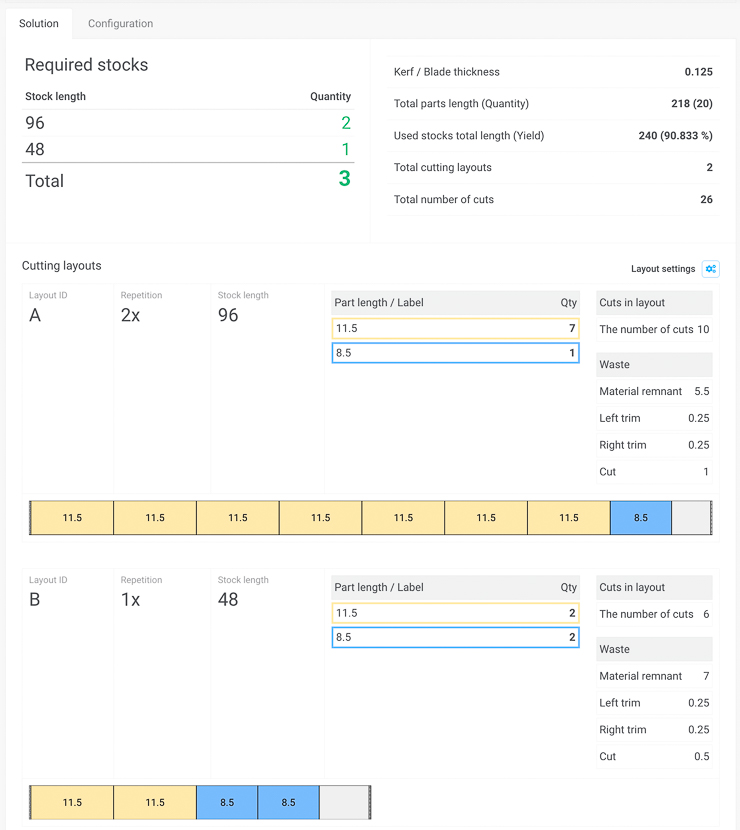Select the stock length 96 row
Viewport: 740px width, 830px height.
[x=188, y=123]
